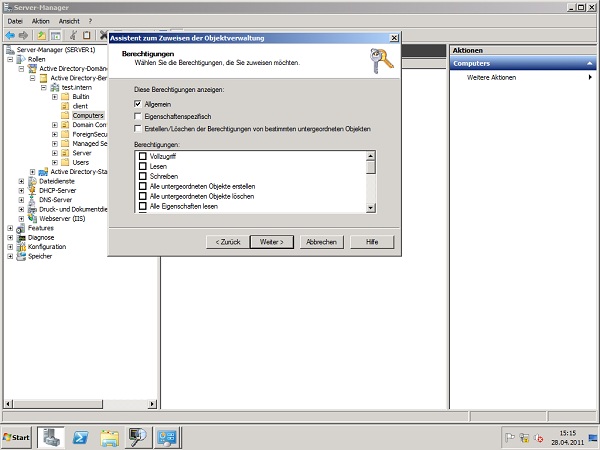Expand the Dateidienste role node
This screenshot has height=450, width=600.
21,181
